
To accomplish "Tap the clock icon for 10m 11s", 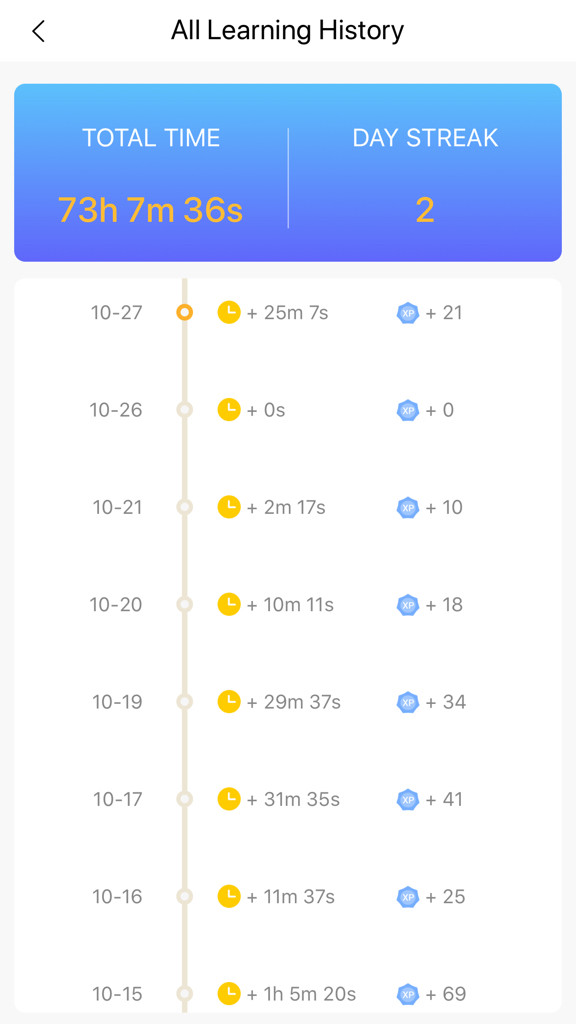I will pyautogui.click(x=229, y=604).
